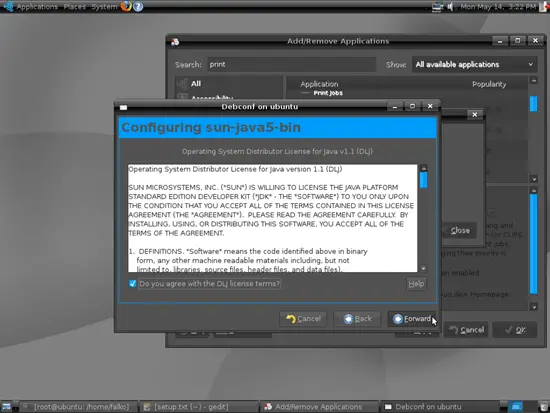Click the license text scroll up arrow

(x=423, y=168)
